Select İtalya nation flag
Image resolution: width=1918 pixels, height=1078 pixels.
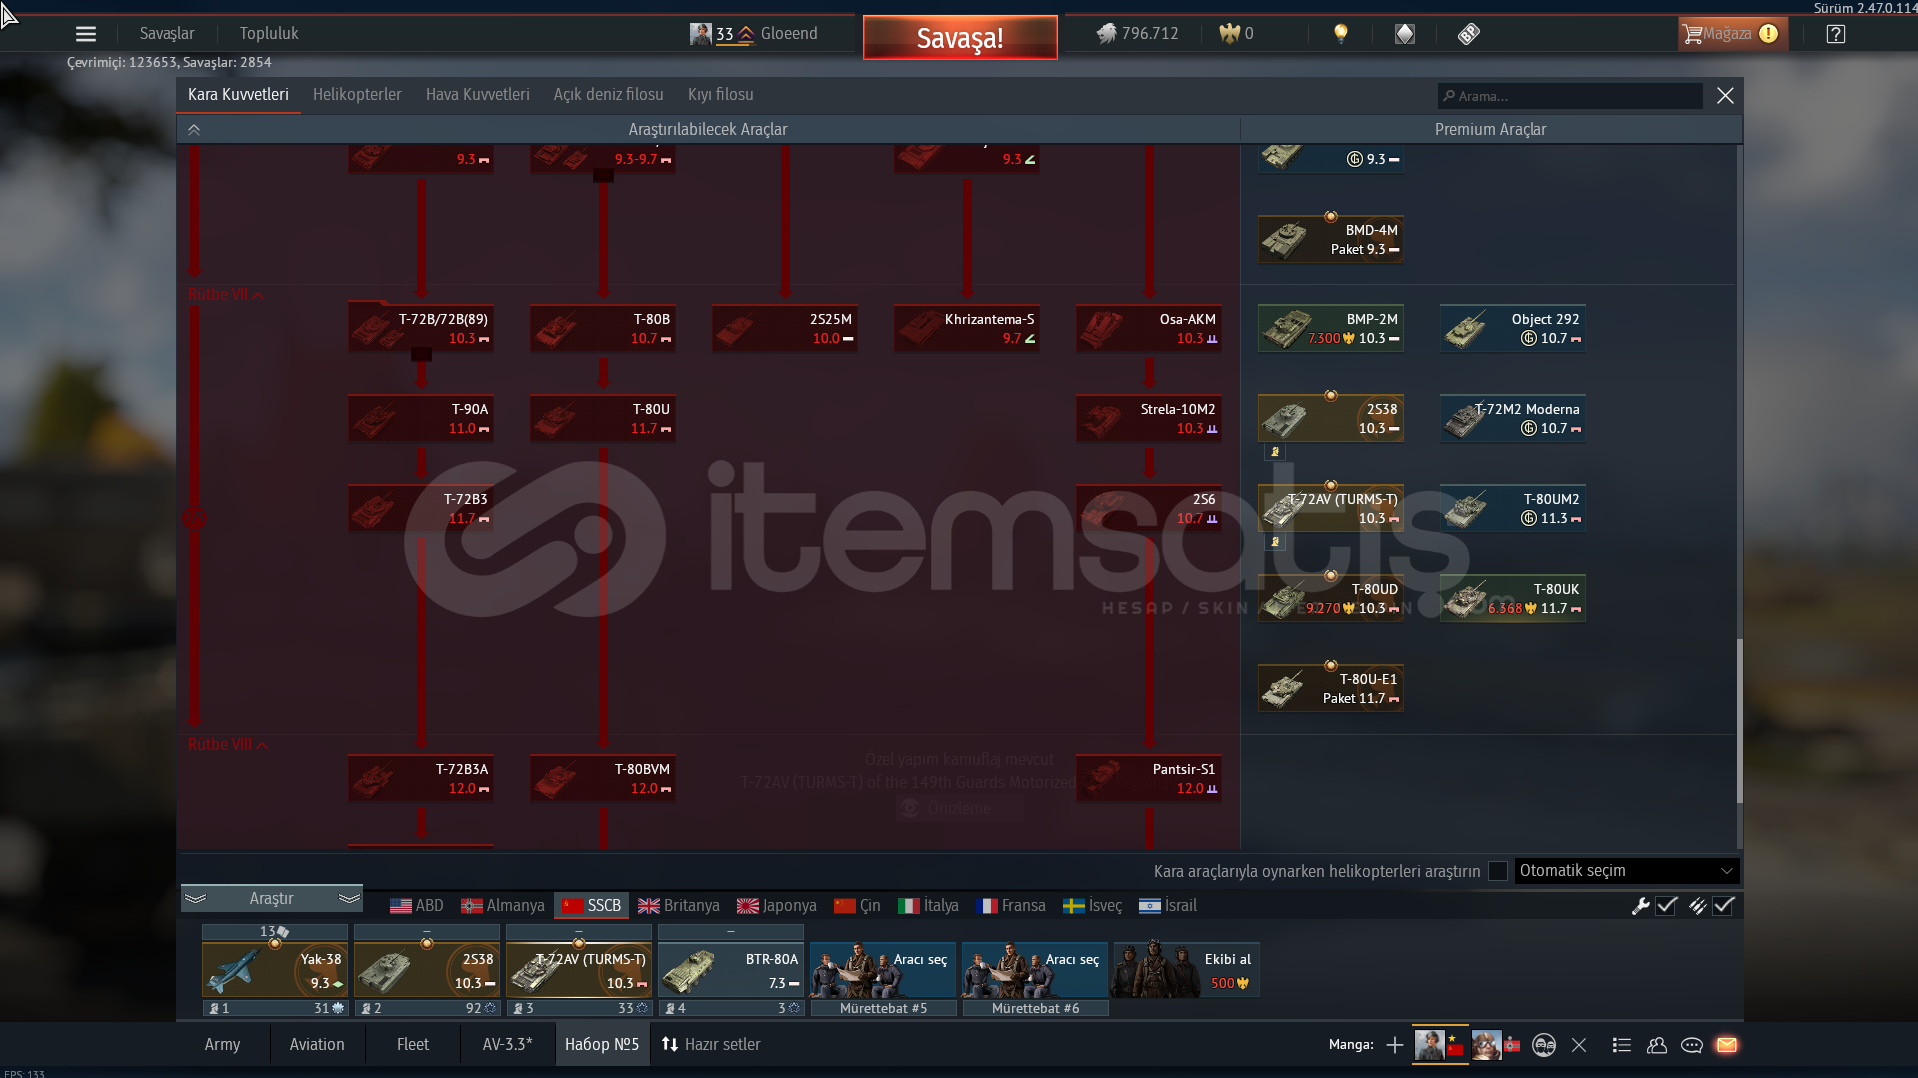[x=928, y=906]
